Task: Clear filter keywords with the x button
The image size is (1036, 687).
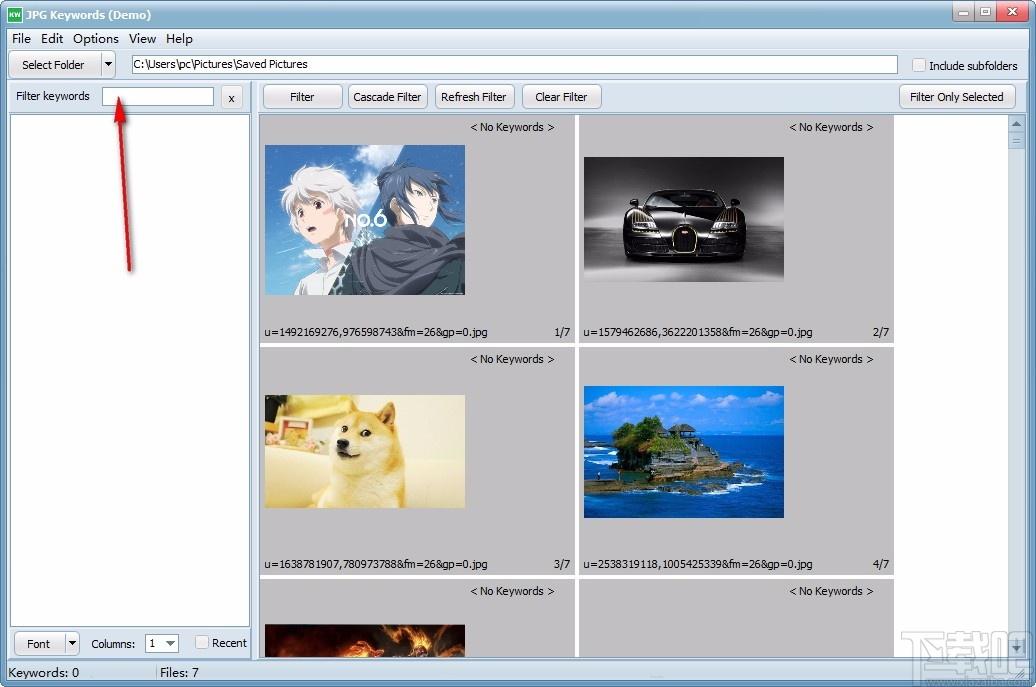Action: 231,98
